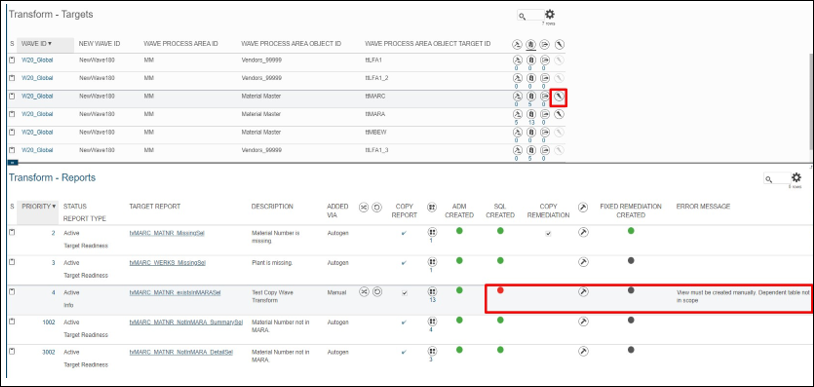Click the Targets search input field
Viewport: 814px width, 387px height.
point(531,16)
